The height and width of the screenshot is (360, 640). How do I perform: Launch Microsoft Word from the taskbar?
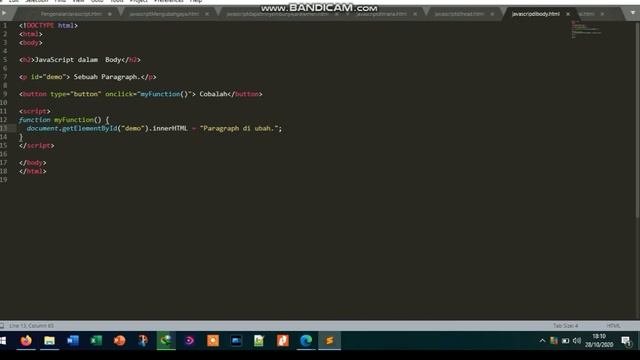click(73, 340)
